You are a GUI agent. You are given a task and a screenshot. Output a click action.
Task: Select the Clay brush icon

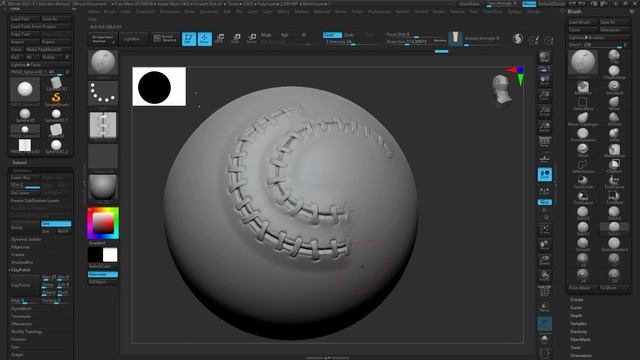(614, 56)
